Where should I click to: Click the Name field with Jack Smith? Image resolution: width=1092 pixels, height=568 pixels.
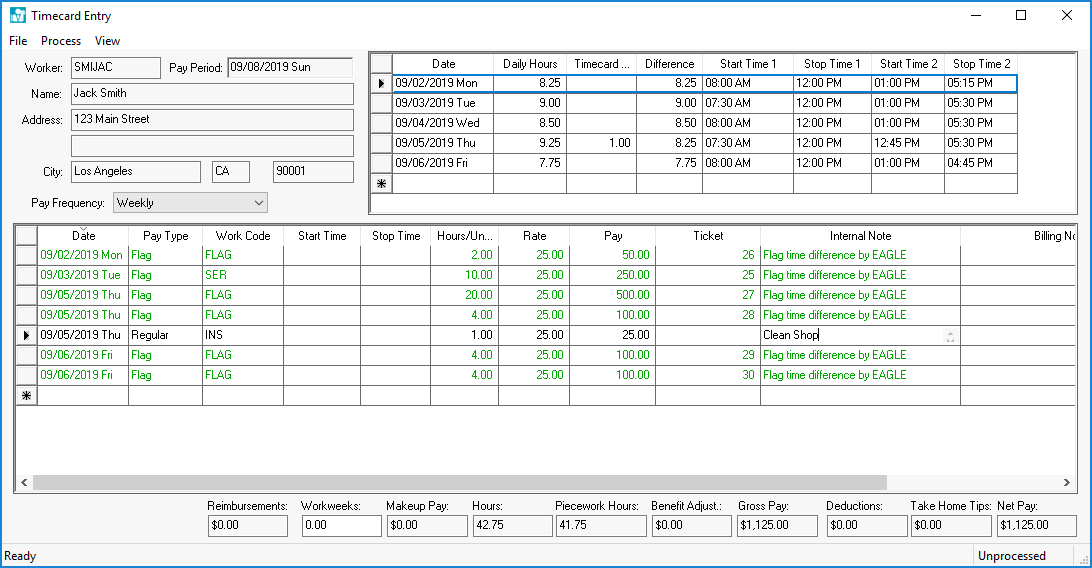(x=211, y=94)
